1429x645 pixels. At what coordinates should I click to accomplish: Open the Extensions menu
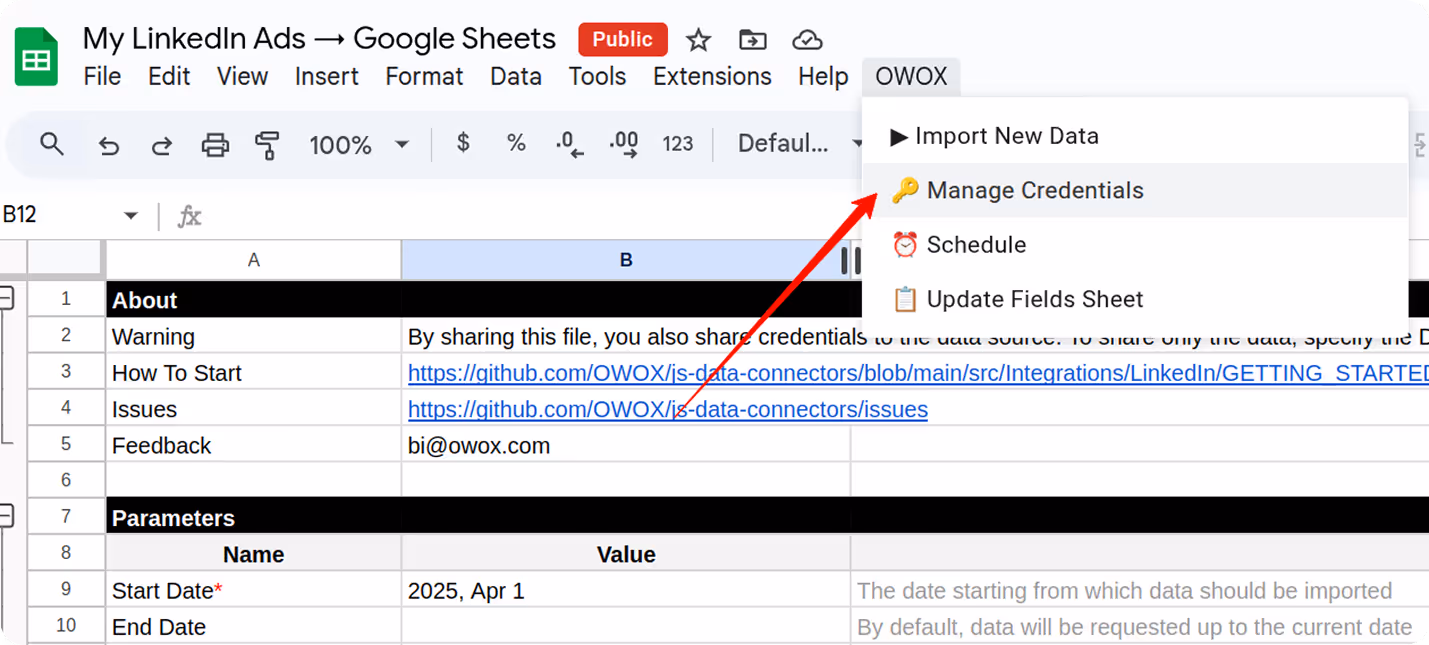pos(712,76)
